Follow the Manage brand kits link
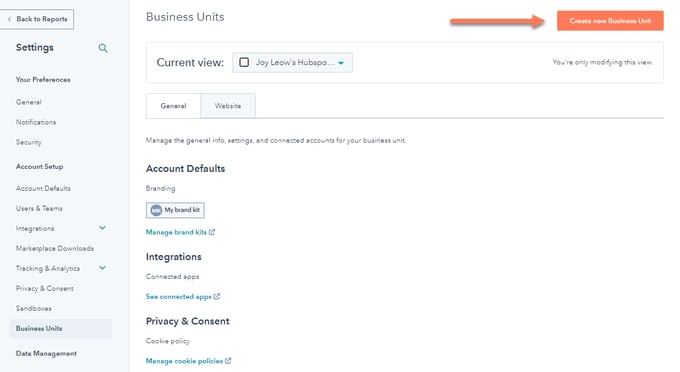The image size is (680, 372). pyautogui.click(x=176, y=232)
